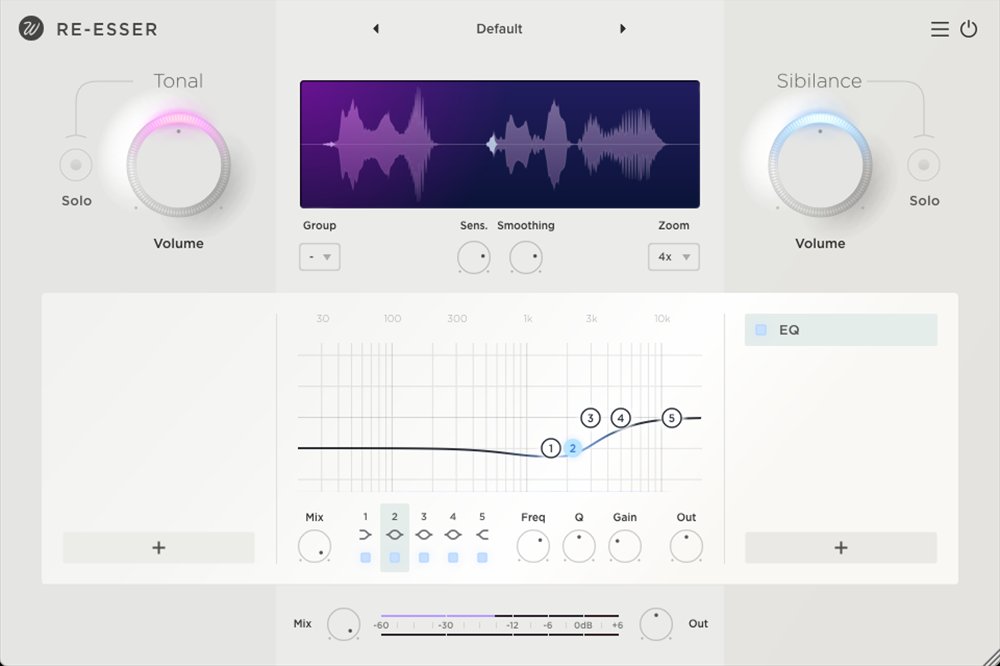Click the waveform display

500,144
